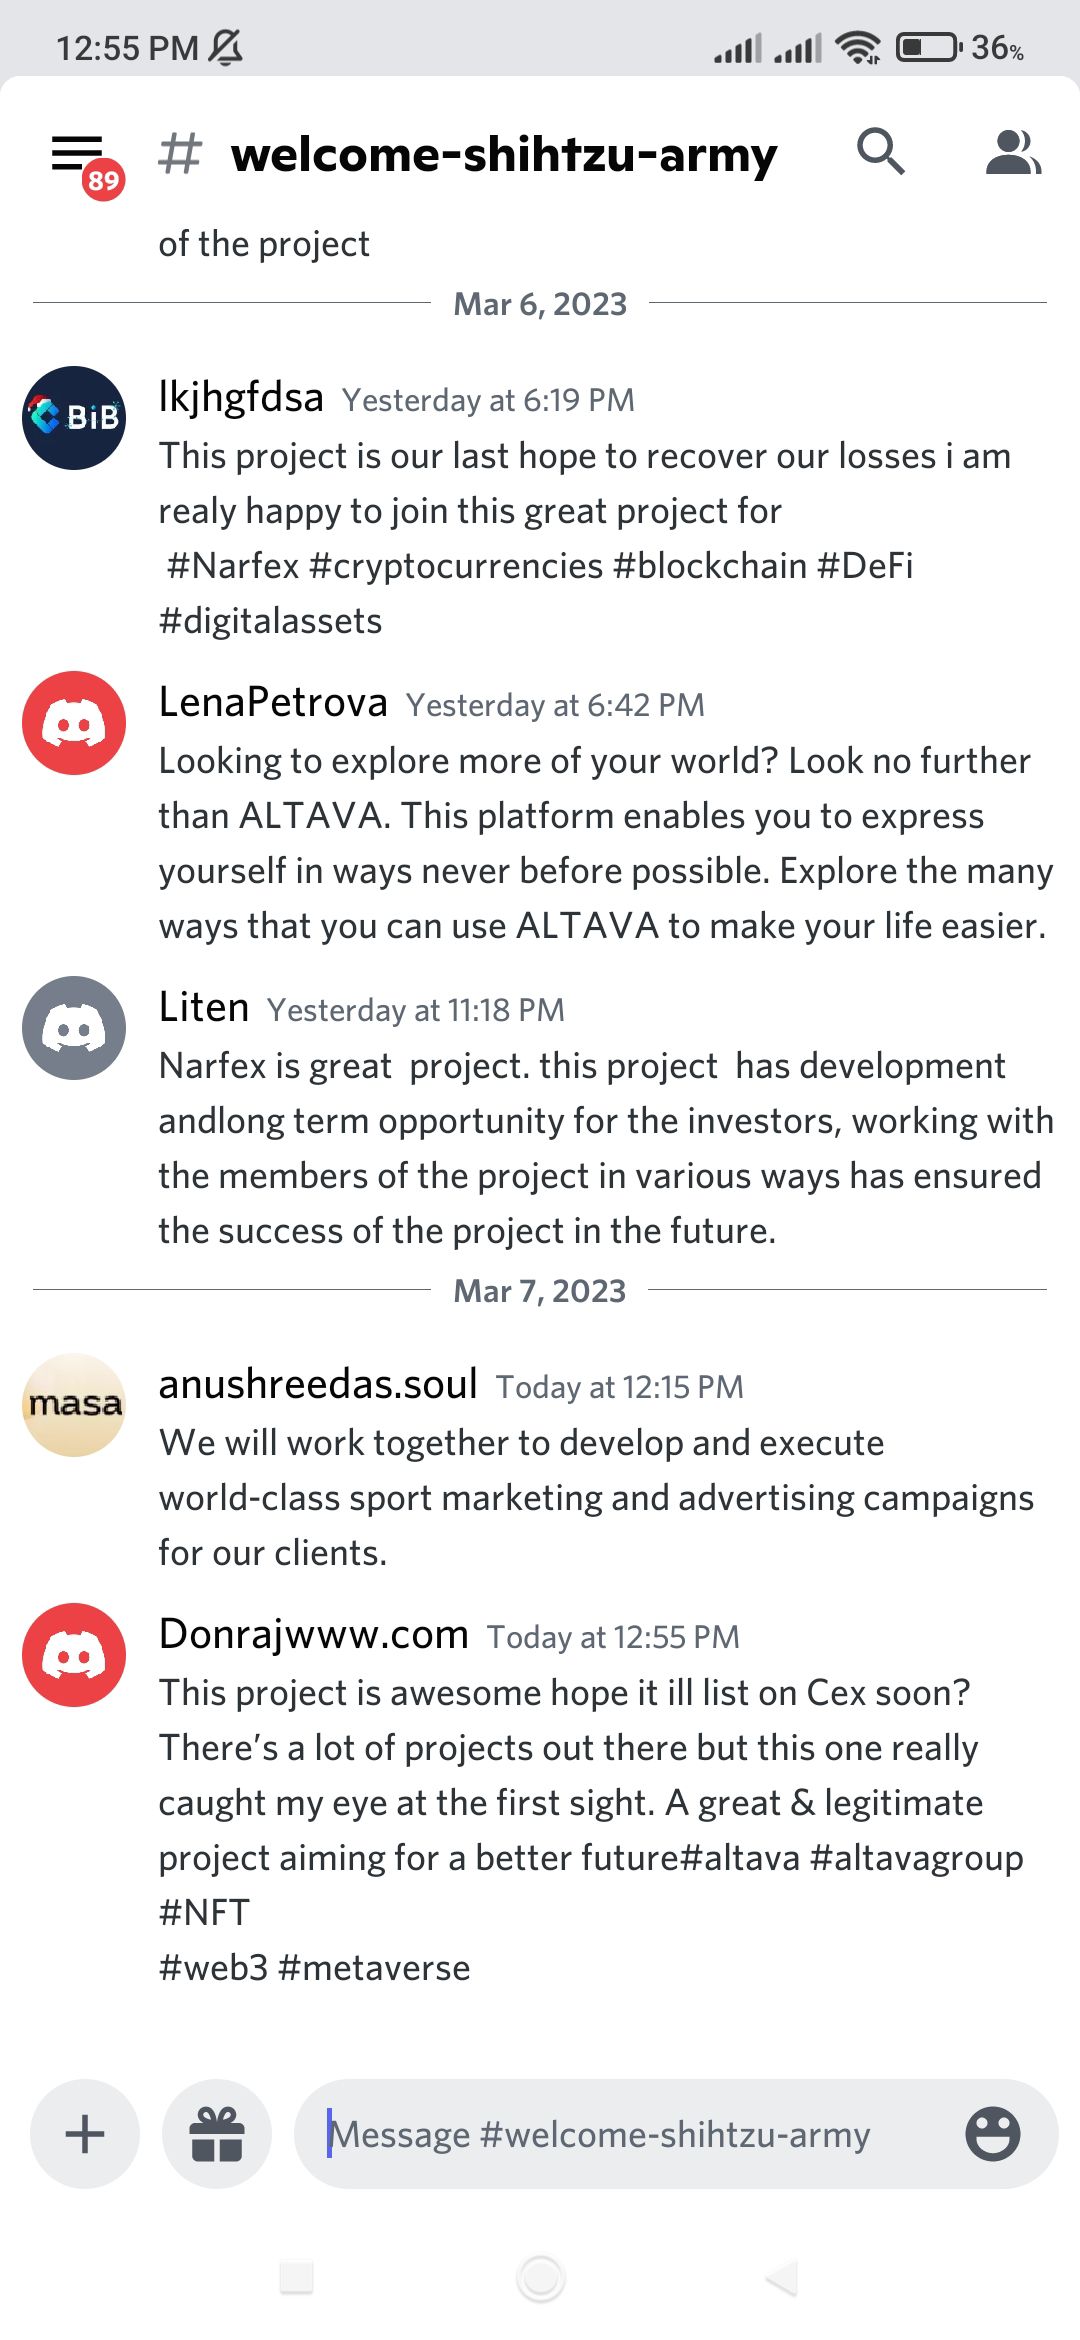Tap the Android recents square button
1080x2340 pixels.
(x=297, y=2278)
